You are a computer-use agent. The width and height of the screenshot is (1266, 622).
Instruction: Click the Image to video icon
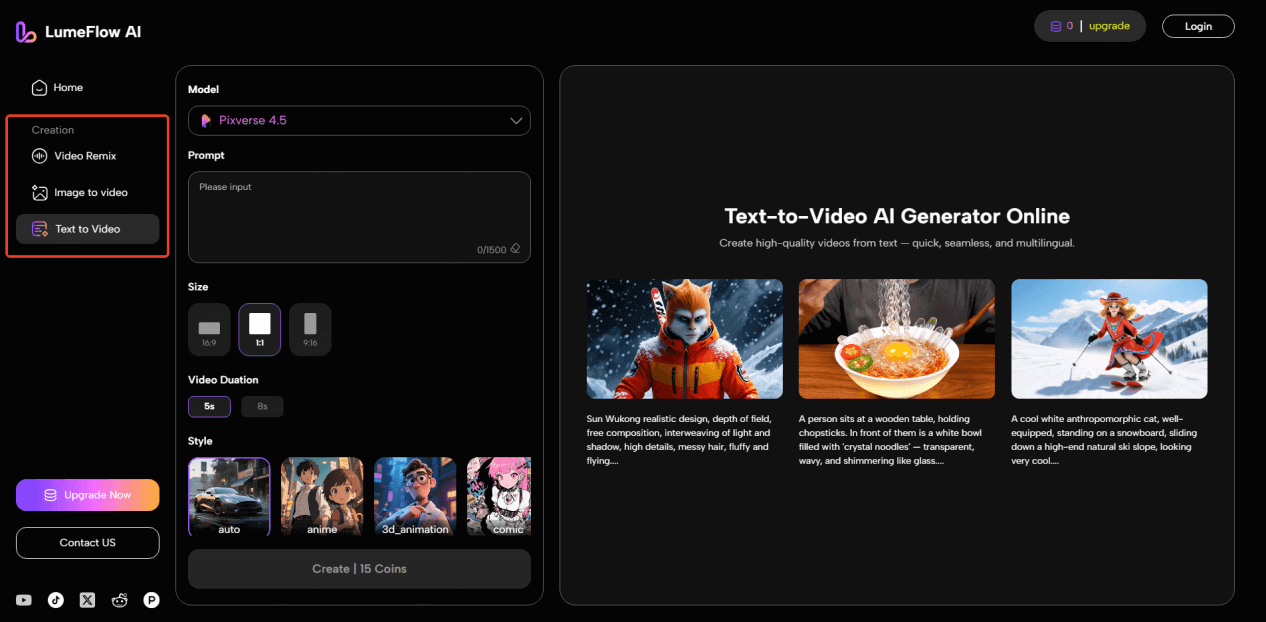coord(40,193)
